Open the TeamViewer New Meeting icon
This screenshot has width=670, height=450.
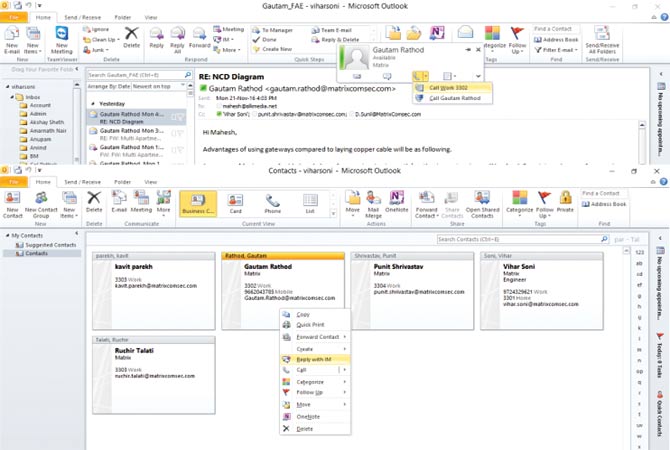[62, 40]
